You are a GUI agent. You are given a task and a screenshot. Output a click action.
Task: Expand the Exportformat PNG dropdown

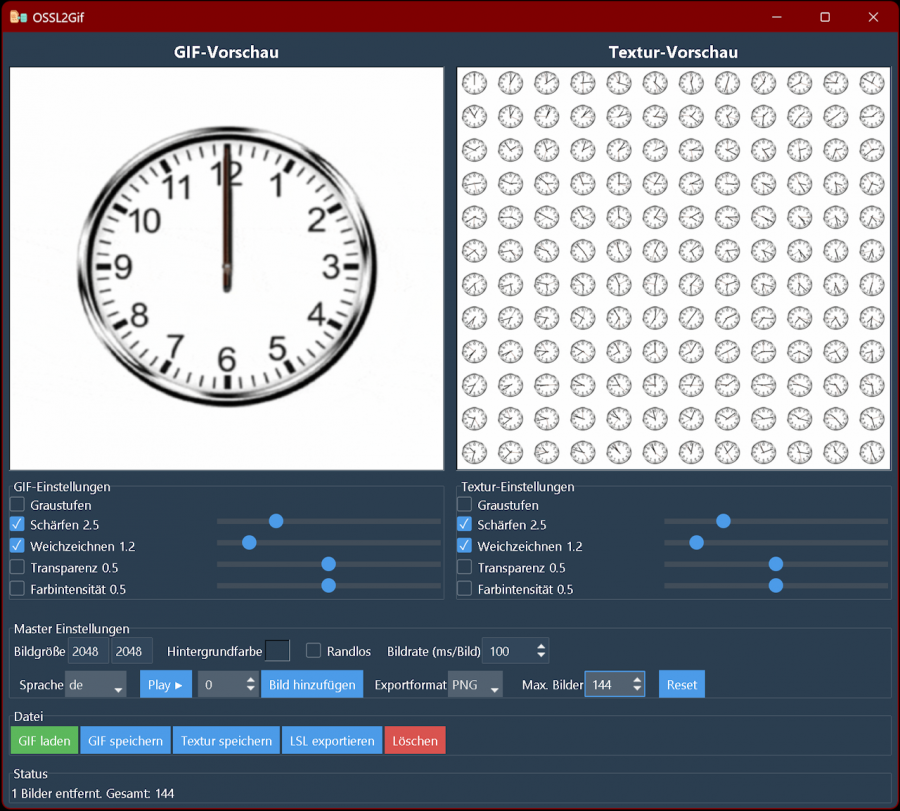click(475, 685)
